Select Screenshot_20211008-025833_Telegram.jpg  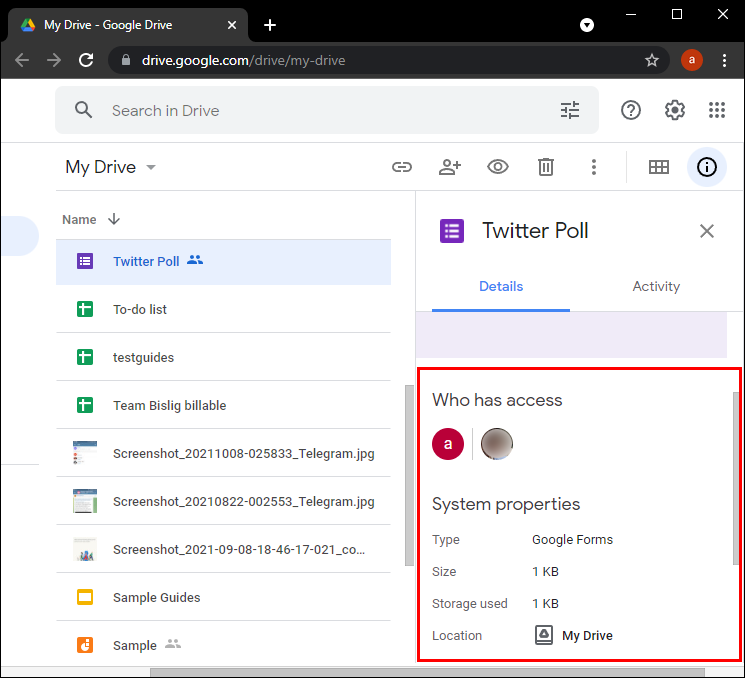tap(223, 453)
